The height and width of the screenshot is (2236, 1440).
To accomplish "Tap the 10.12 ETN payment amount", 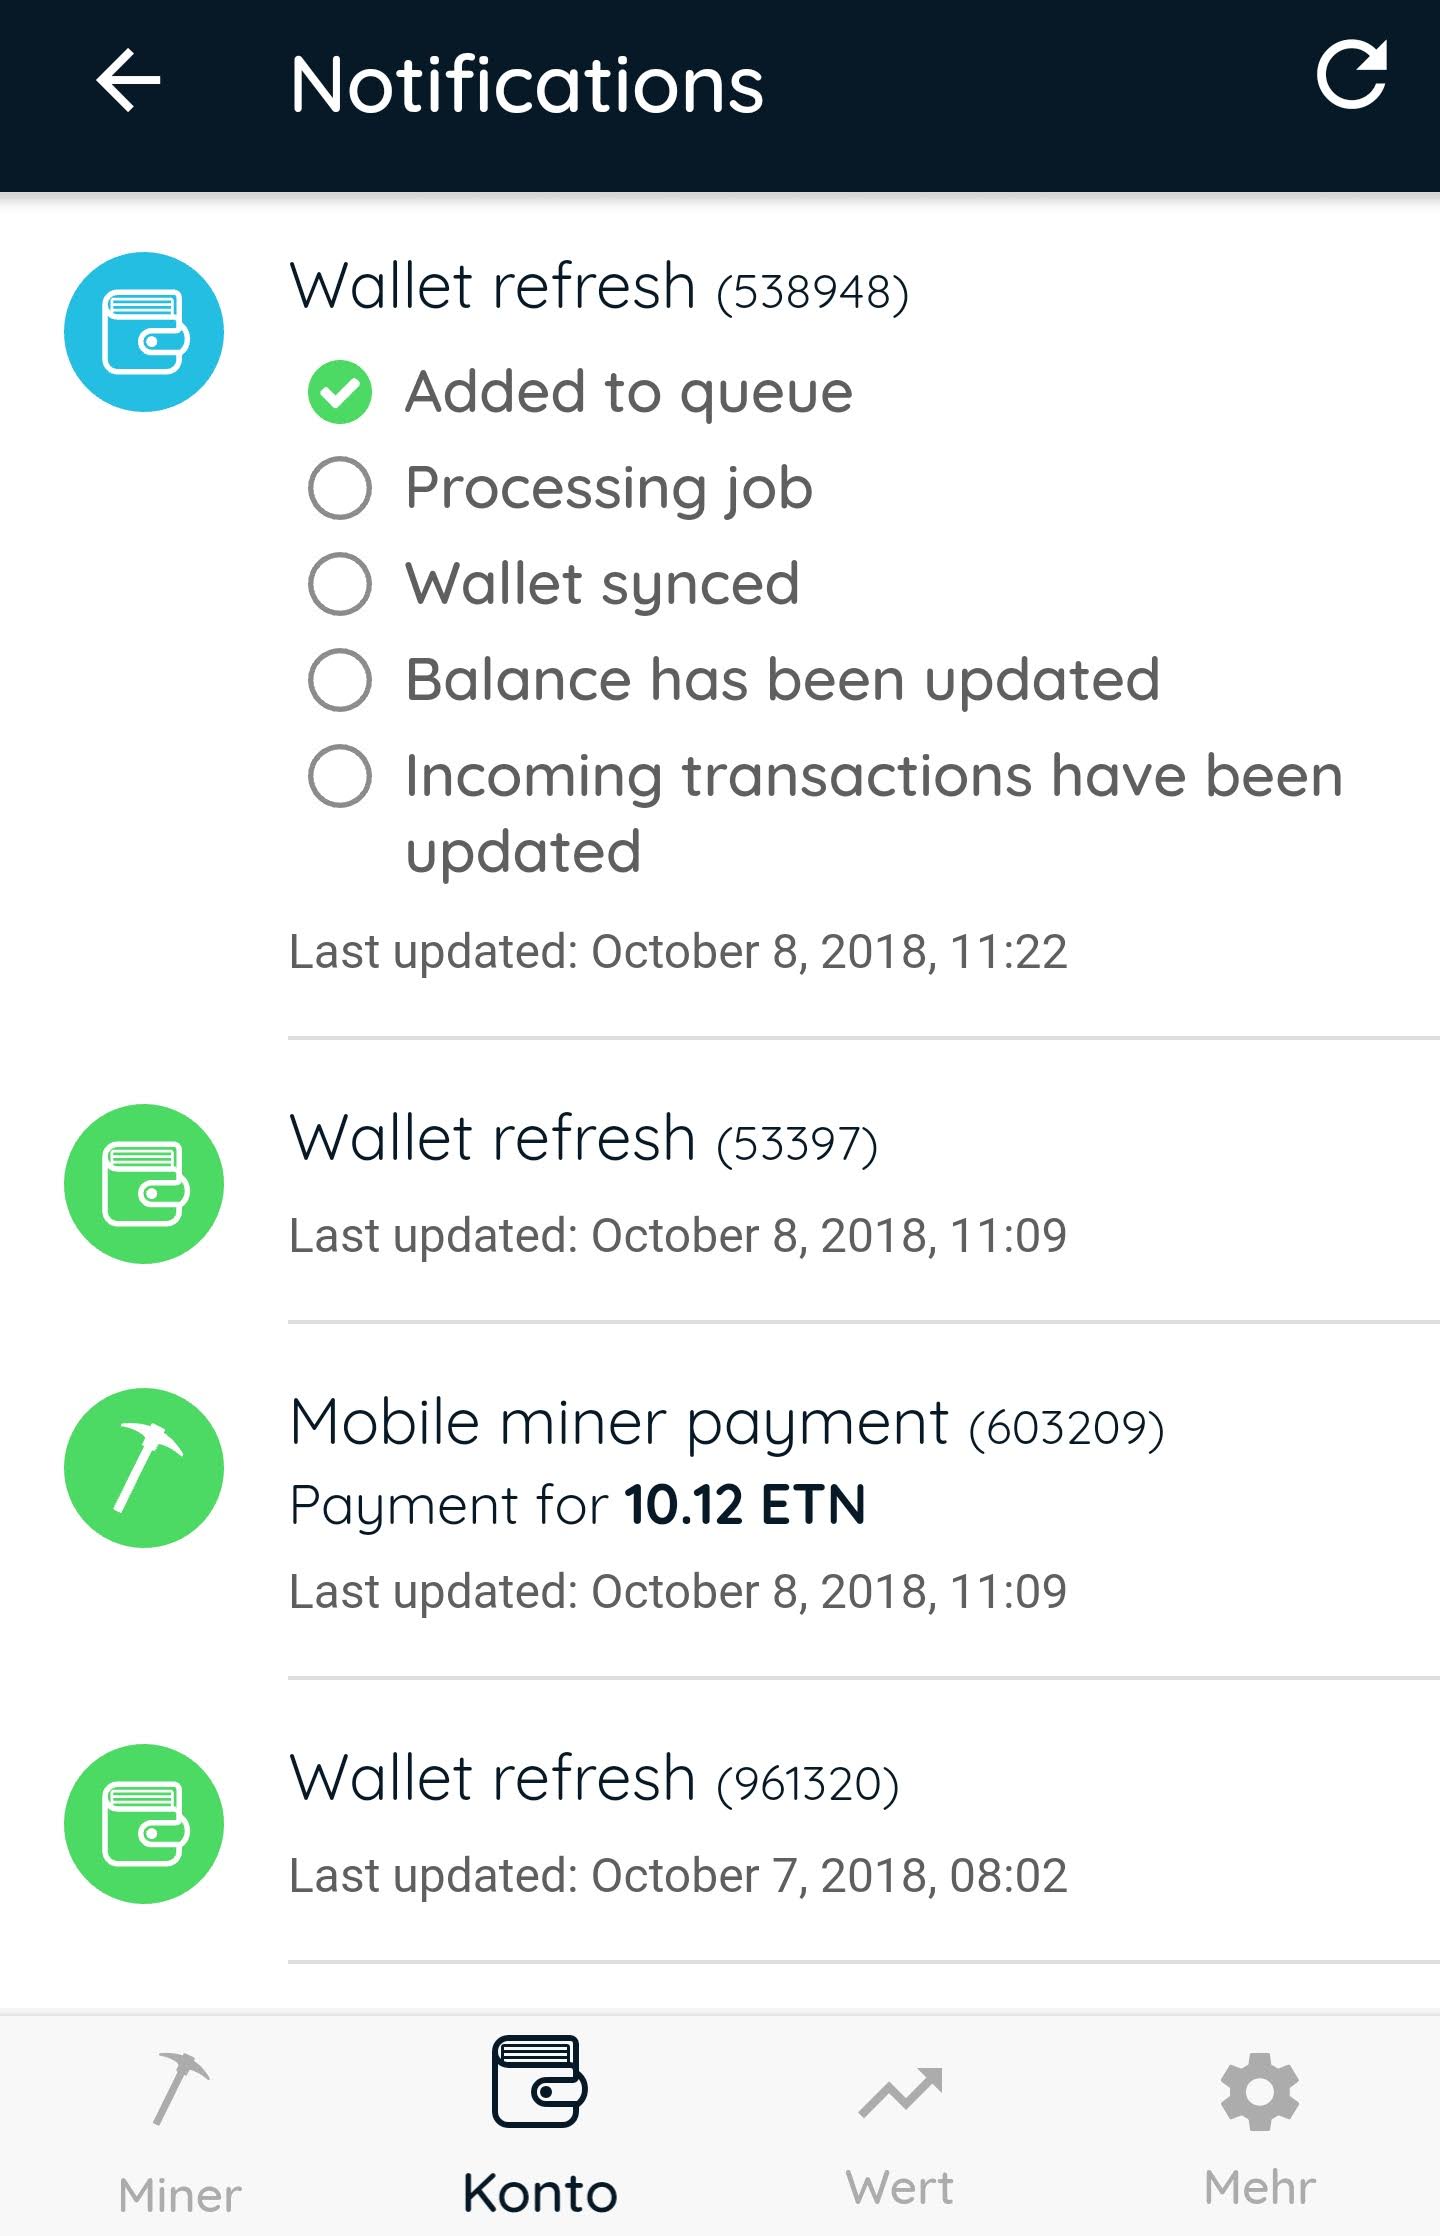I will tap(745, 1506).
